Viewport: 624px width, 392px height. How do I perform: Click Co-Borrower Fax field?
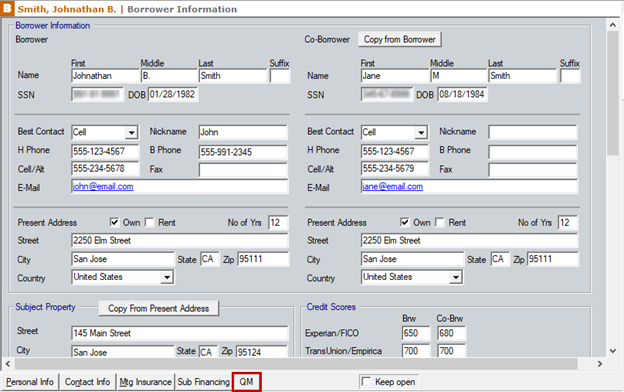point(533,170)
